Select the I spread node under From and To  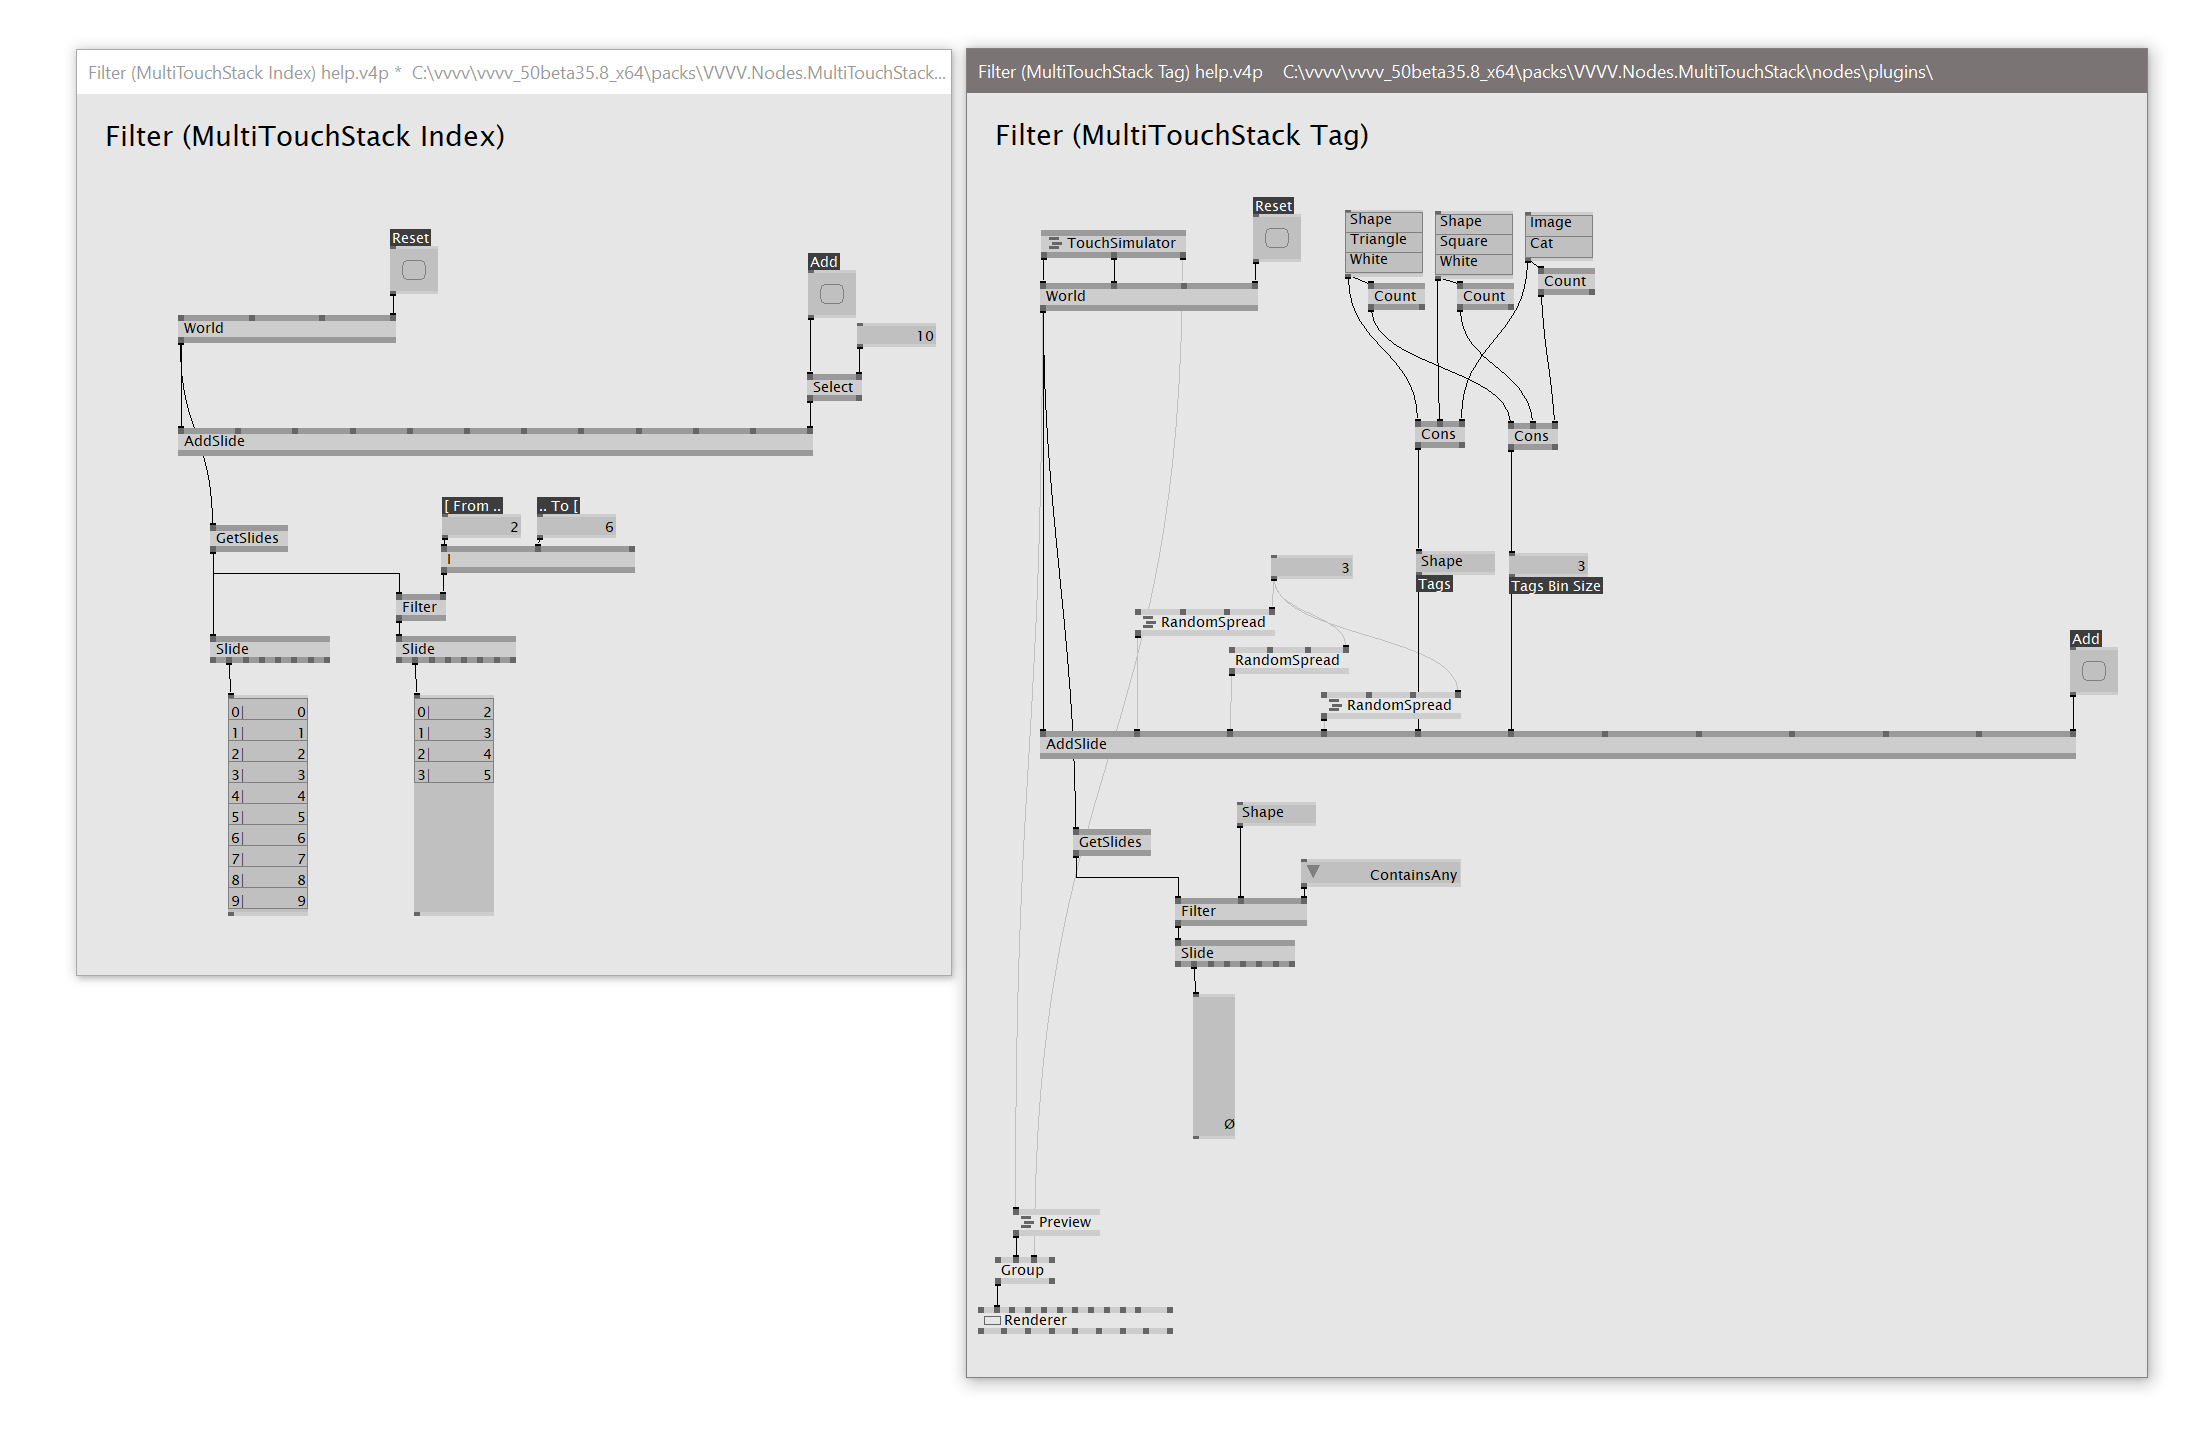[x=538, y=559]
